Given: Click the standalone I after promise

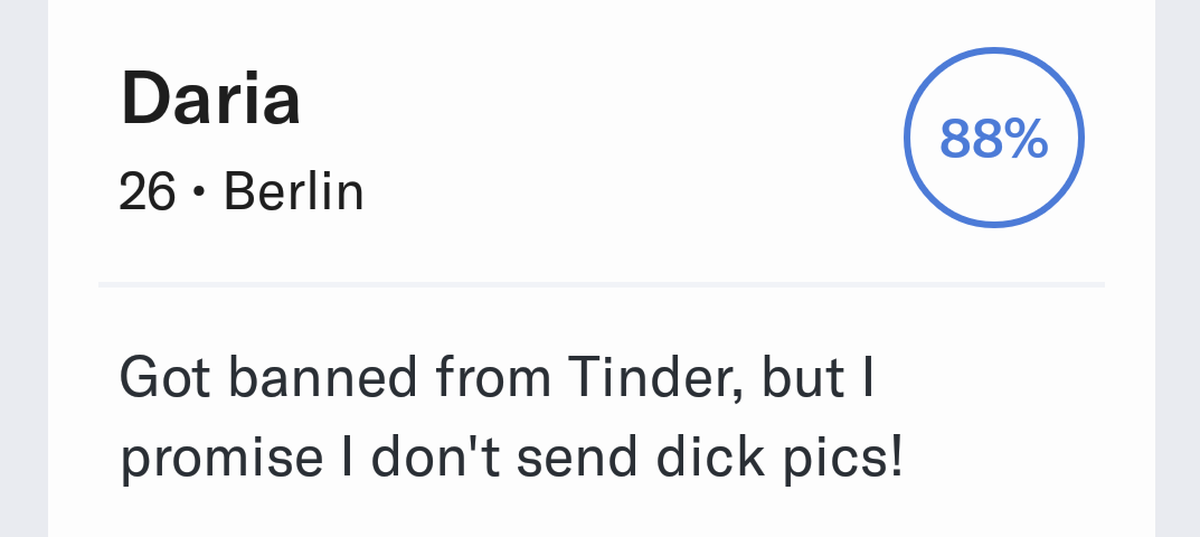Looking at the screenshot, I should [x=346, y=458].
